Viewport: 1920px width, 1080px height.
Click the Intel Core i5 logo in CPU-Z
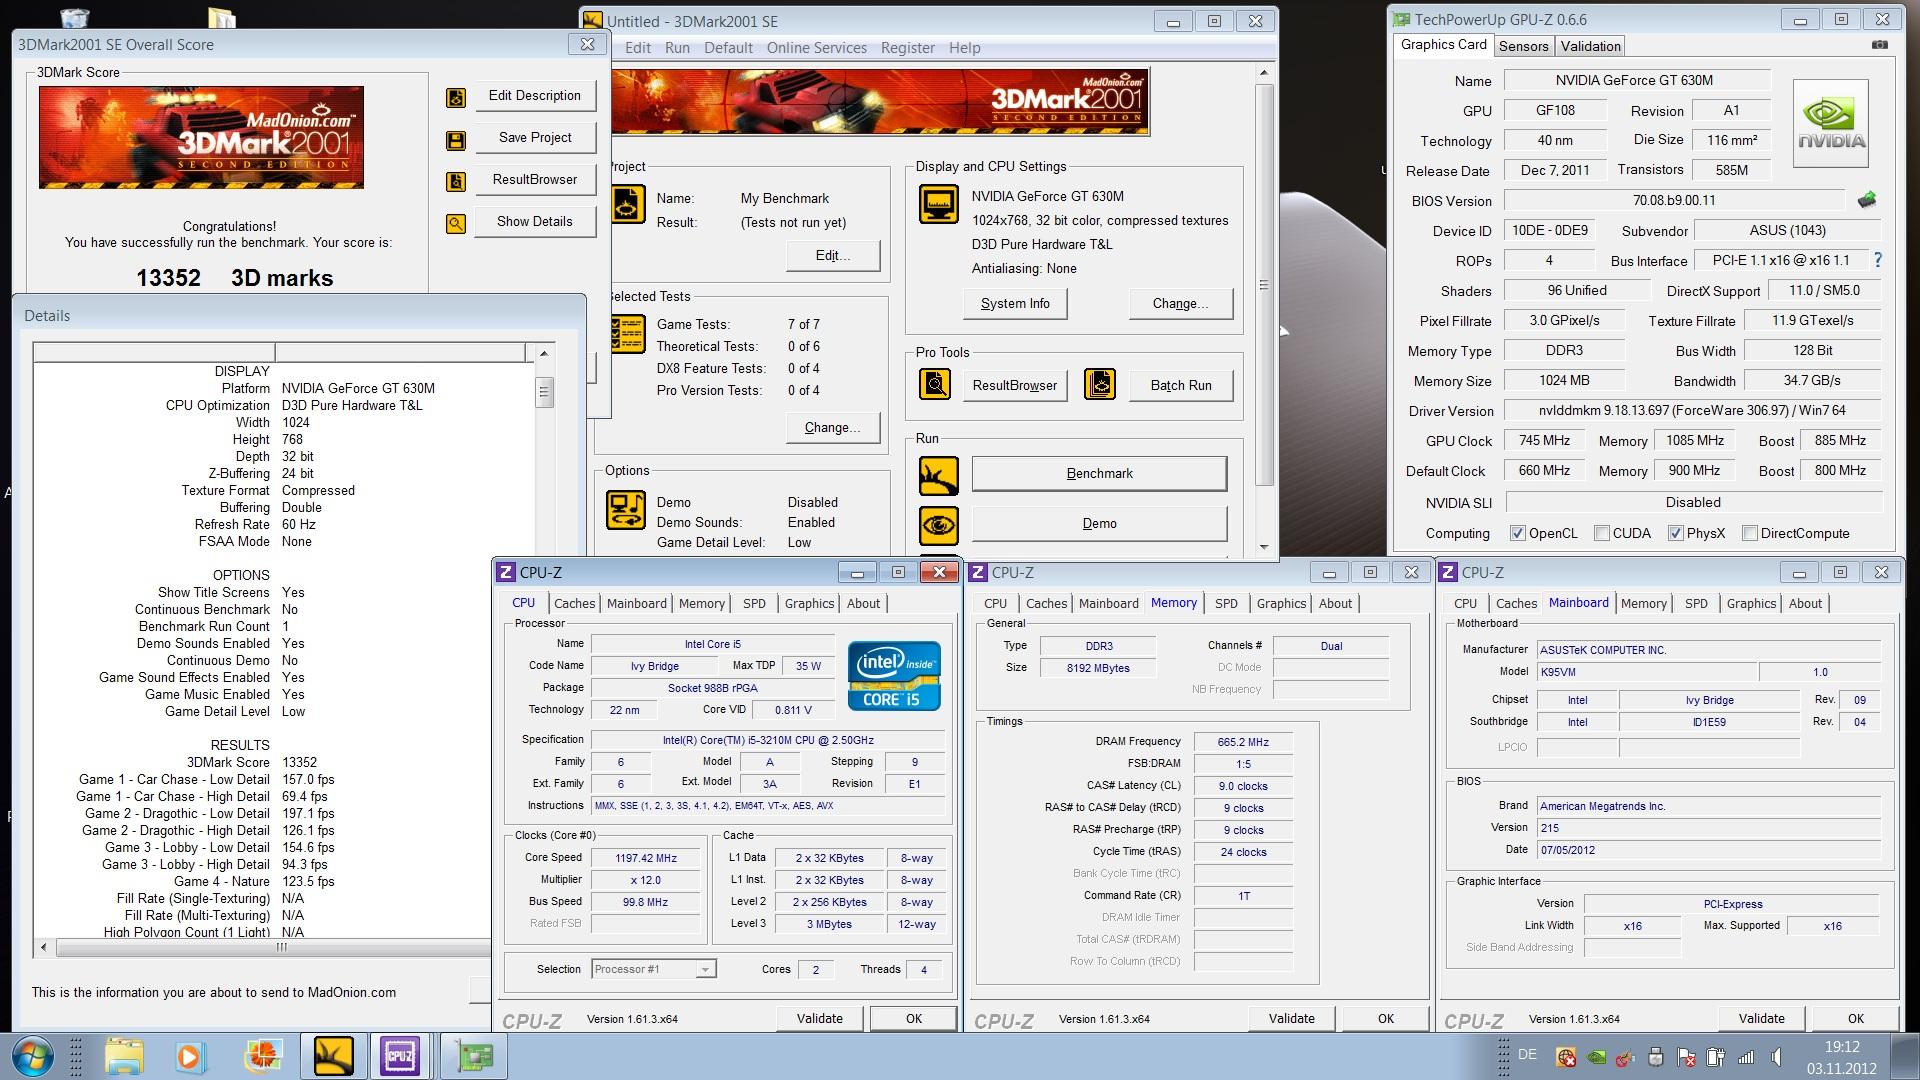(x=893, y=676)
